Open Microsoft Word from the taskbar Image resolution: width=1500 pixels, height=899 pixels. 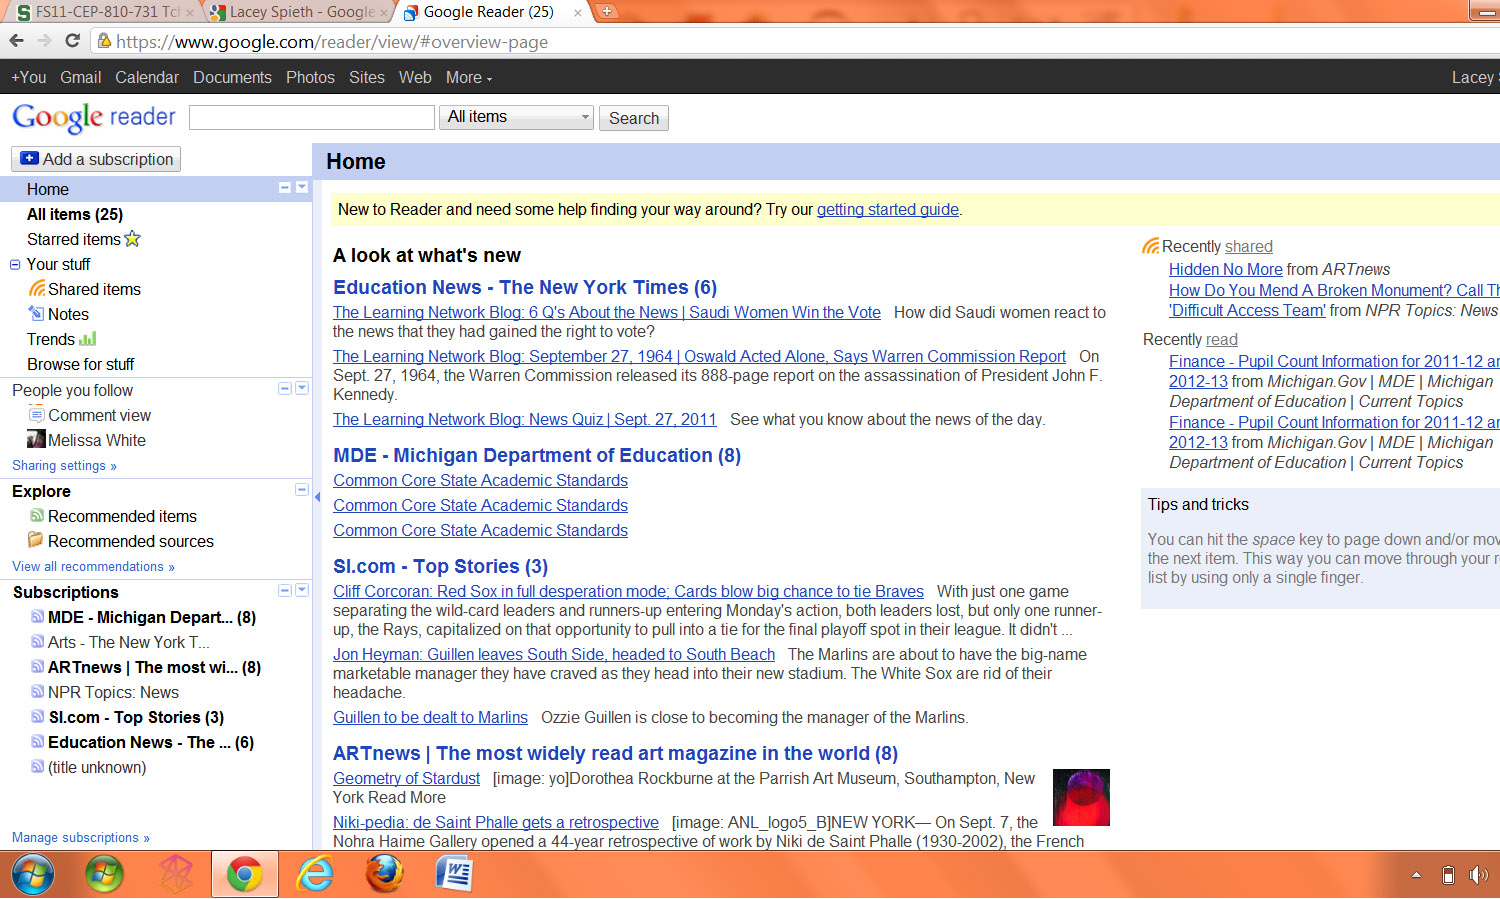pyautogui.click(x=454, y=875)
